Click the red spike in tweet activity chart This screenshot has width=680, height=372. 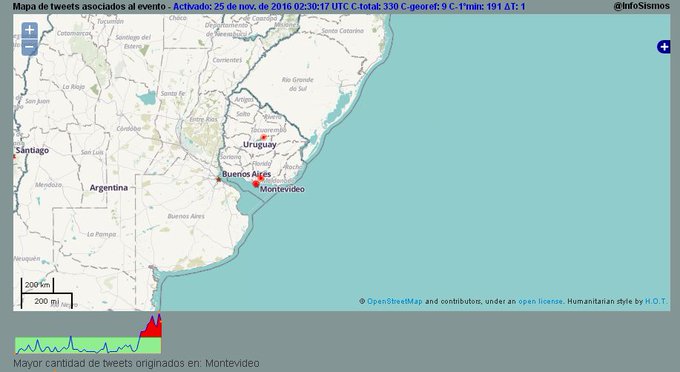point(152,327)
